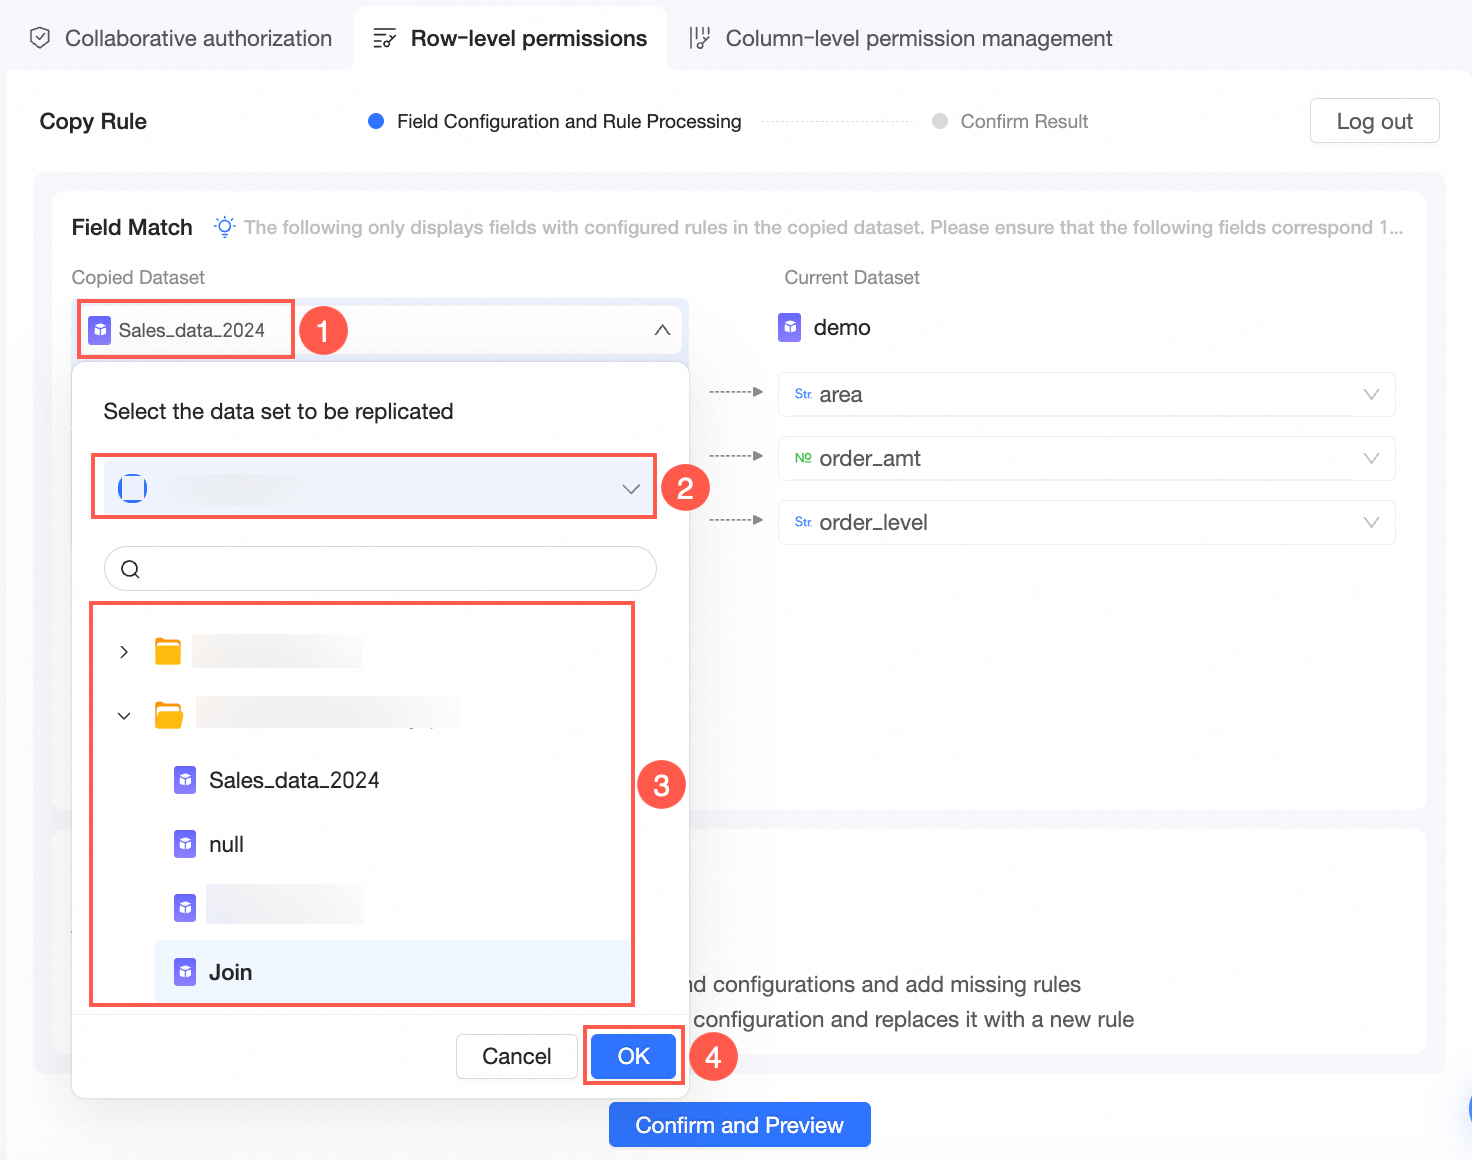Select the Join dataset in the tree
This screenshot has height=1160, width=1472.
click(393, 972)
